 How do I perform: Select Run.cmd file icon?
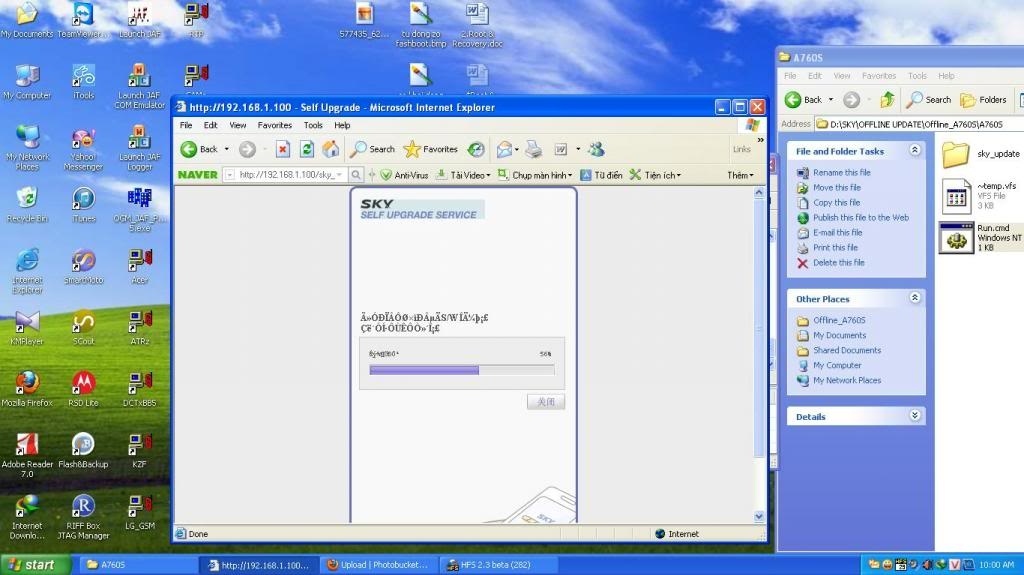tap(956, 238)
